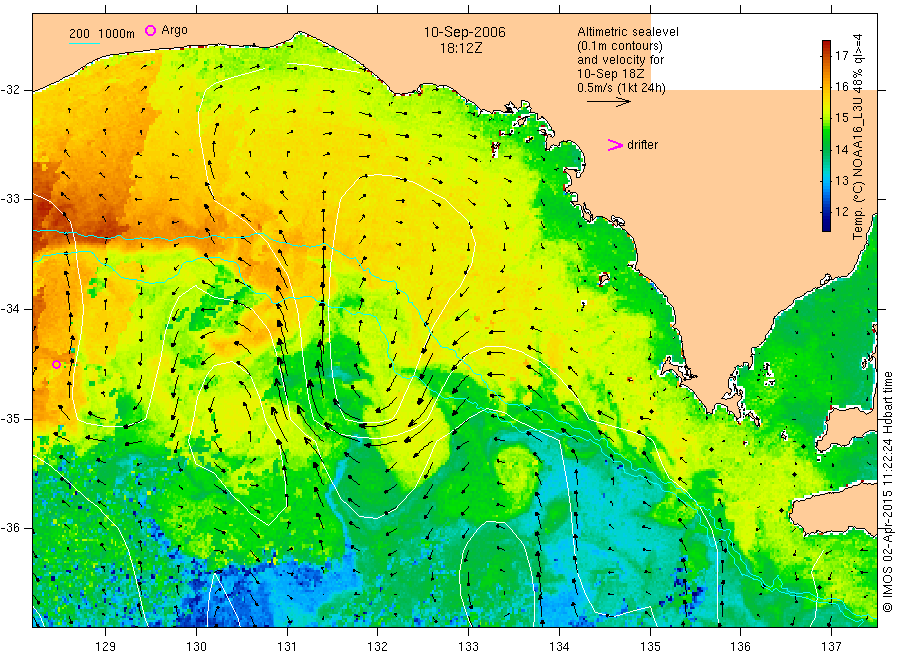Click the time label 18:12Z
Image resolution: width=900 pixels, height=660 pixels.
461,49
